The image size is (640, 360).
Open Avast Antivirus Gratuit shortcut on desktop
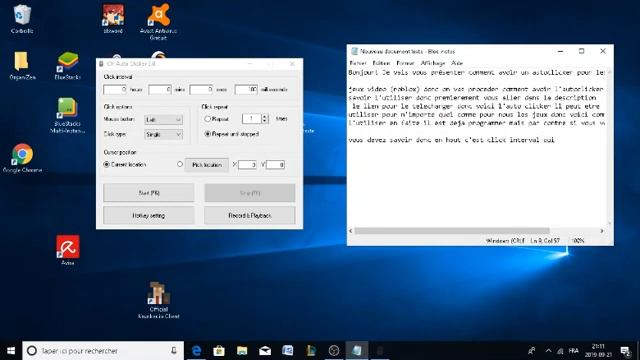pyautogui.click(x=158, y=21)
